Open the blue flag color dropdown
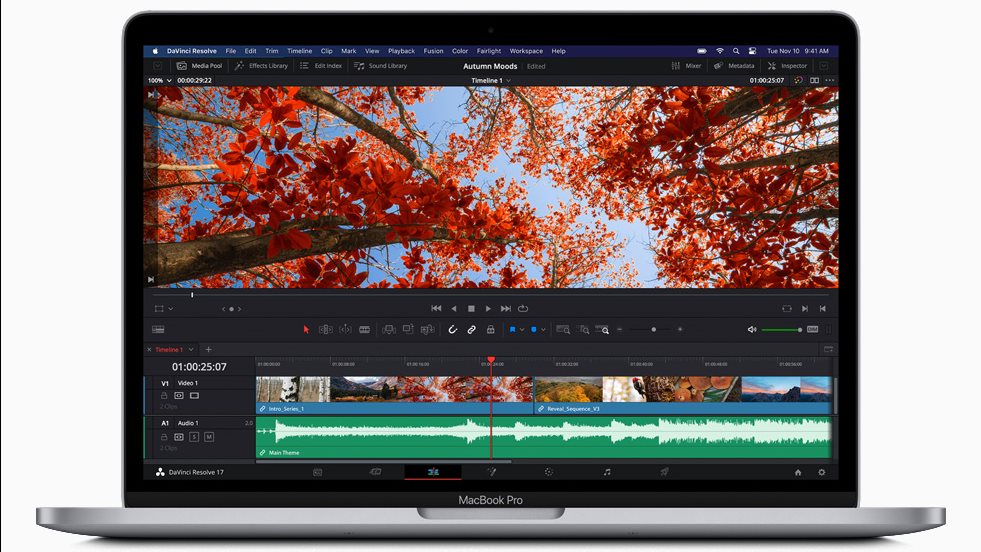The width and height of the screenshot is (981, 552). click(x=521, y=329)
